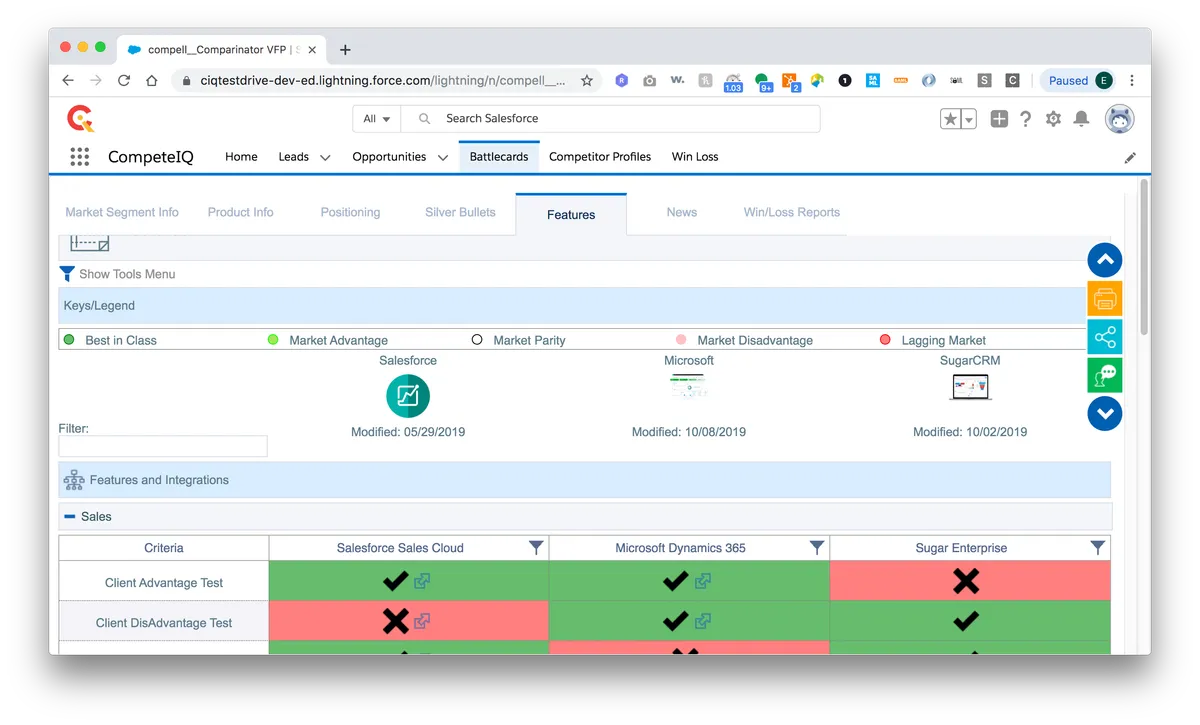The width and height of the screenshot is (1200, 725).
Task: Click the Search Salesforce field
Action: (x=610, y=119)
